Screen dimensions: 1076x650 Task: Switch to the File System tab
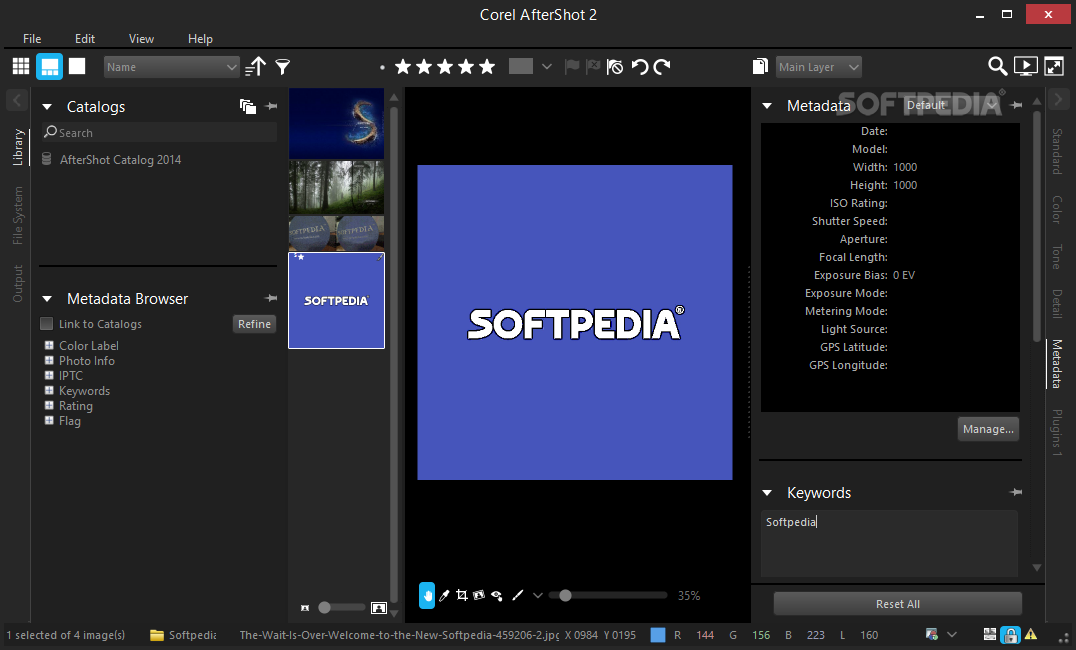tap(18, 216)
